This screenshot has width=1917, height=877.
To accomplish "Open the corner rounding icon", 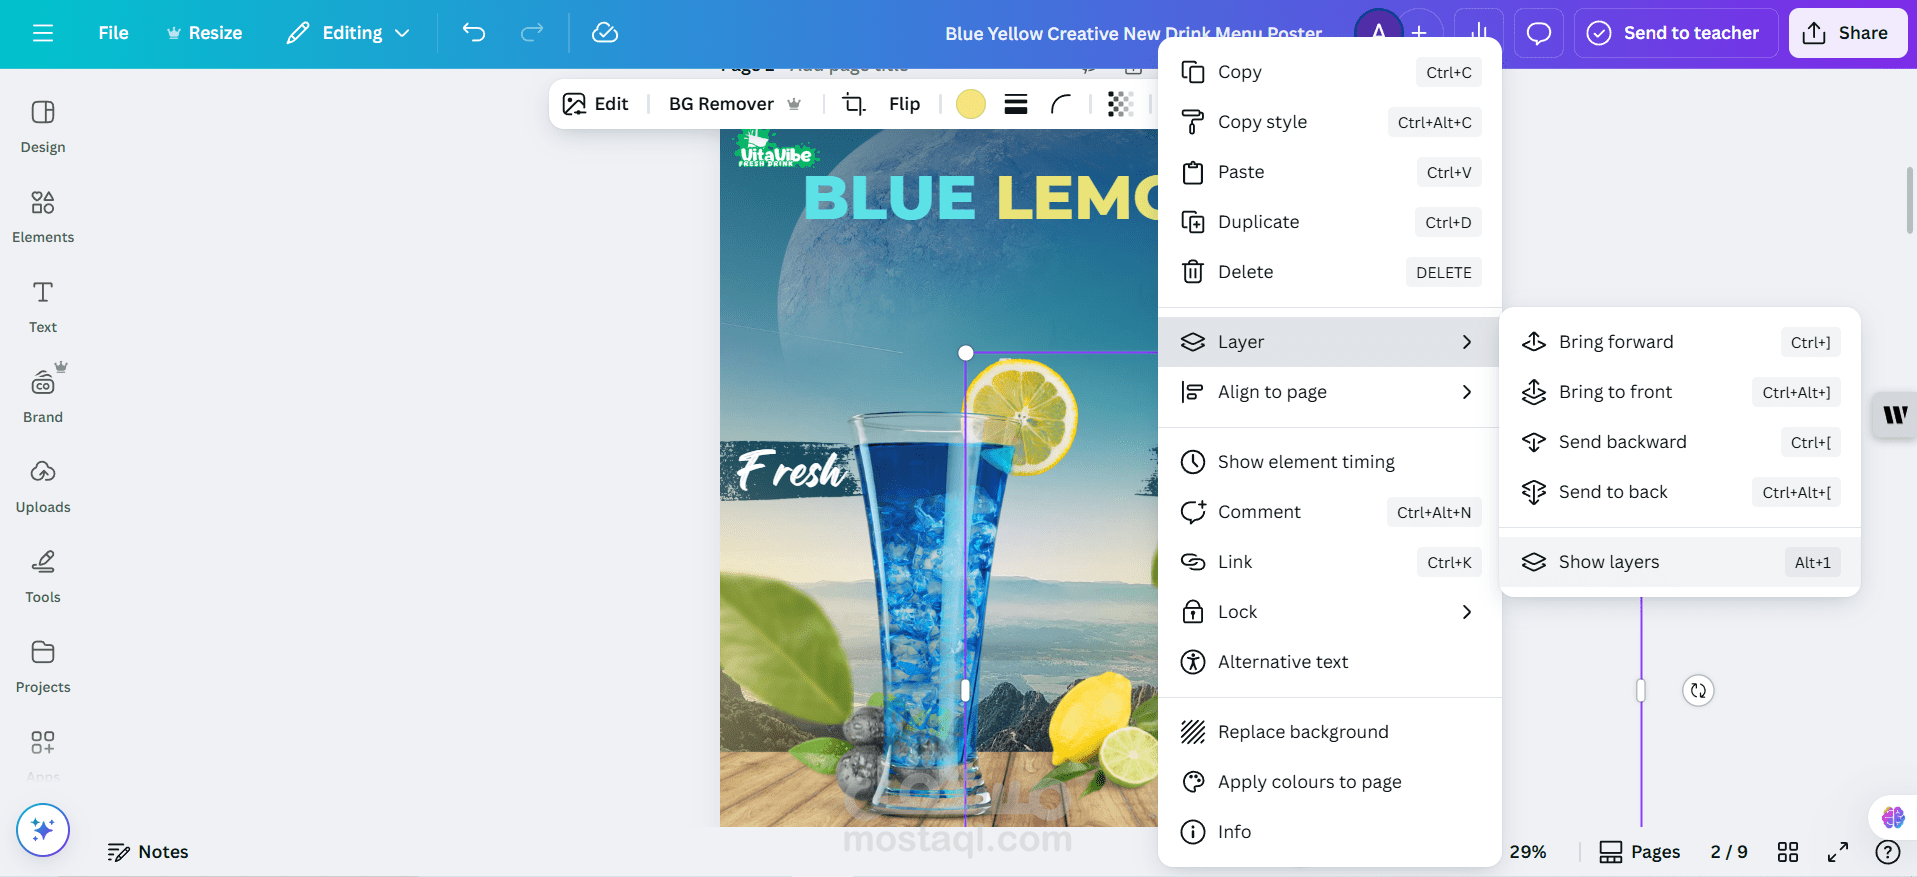I will coord(1061,104).
